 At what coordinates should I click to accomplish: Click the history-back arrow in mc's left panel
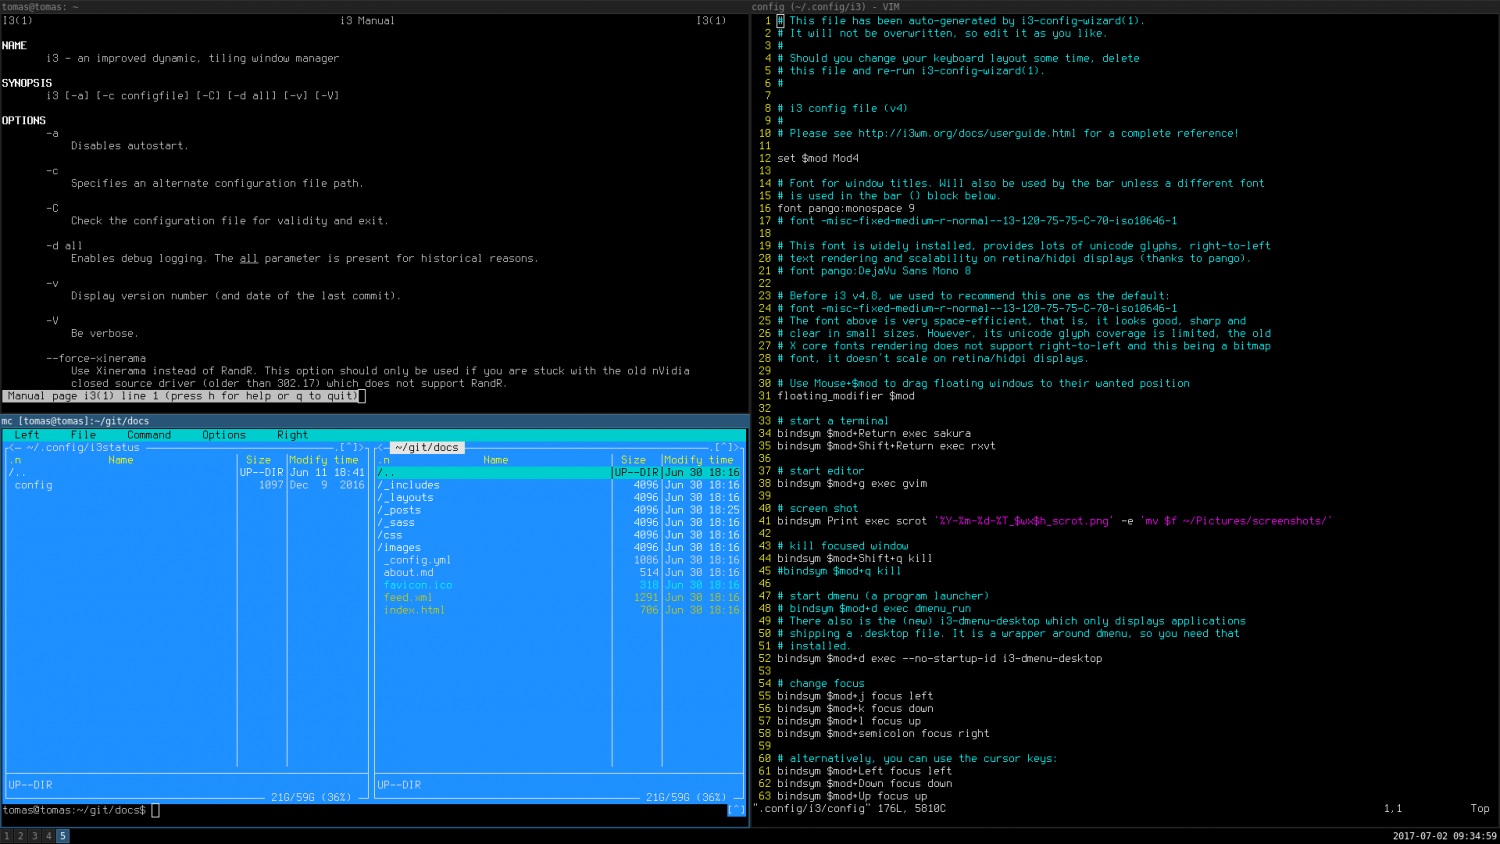(11, 448)
